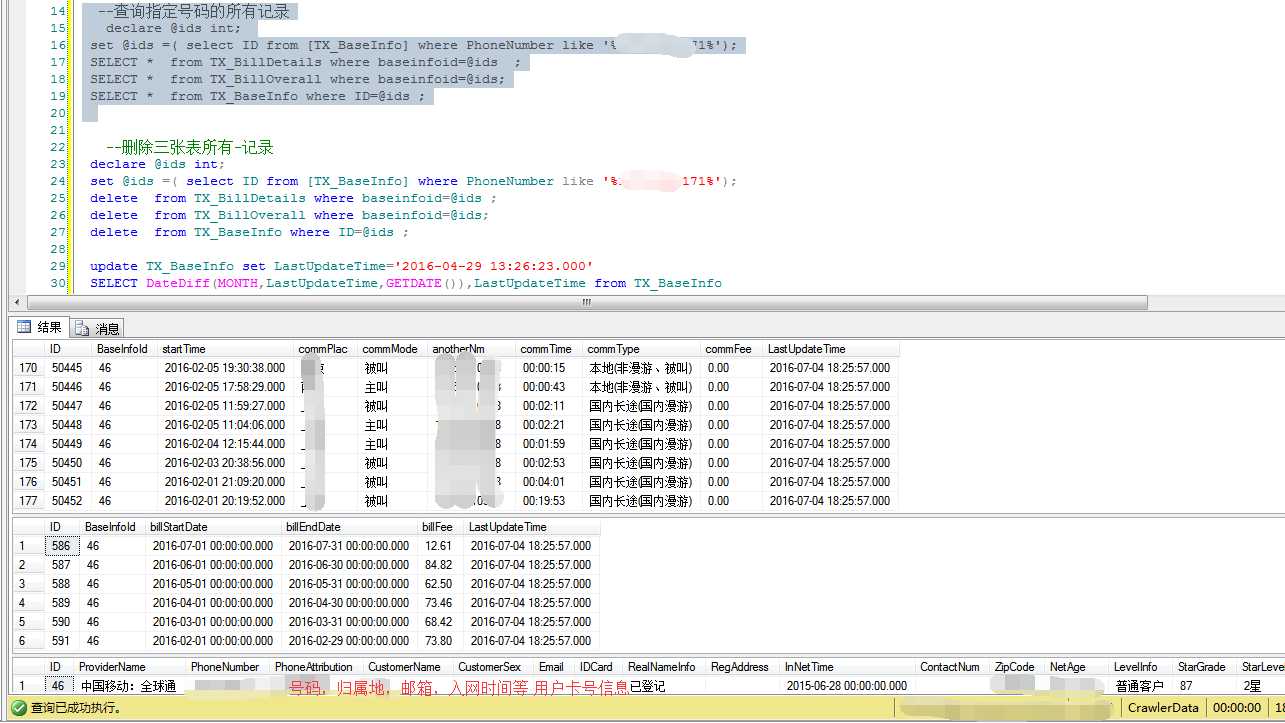Viewport: 1285px width, 723px height.
Task: Click the billEndDate cell 2016-02-29 00:00:00.000
Action: (x=350, y=641)
